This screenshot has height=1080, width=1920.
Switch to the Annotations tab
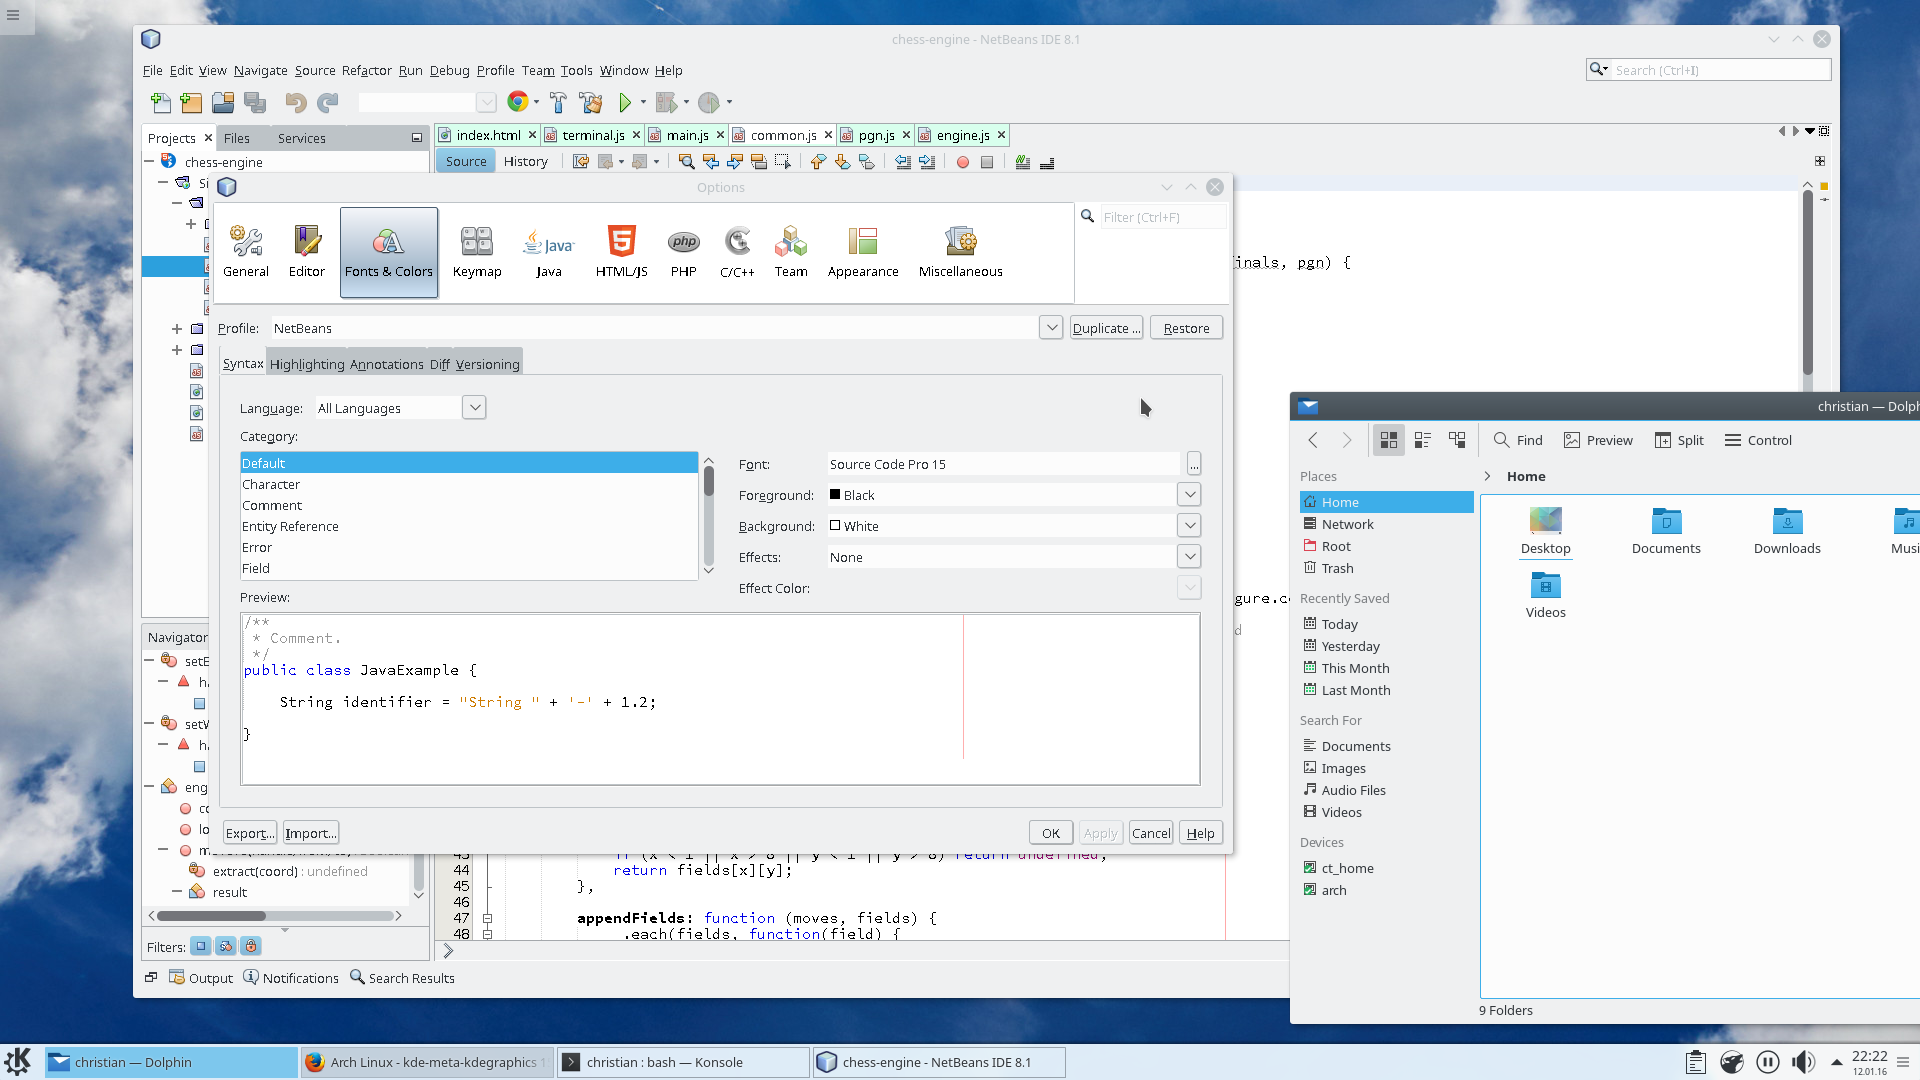pos(387,364)
